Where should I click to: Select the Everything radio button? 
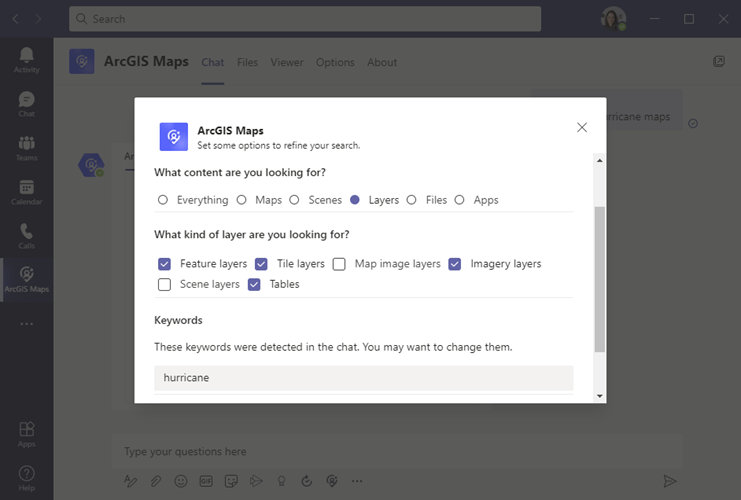(x=163, y=200)
